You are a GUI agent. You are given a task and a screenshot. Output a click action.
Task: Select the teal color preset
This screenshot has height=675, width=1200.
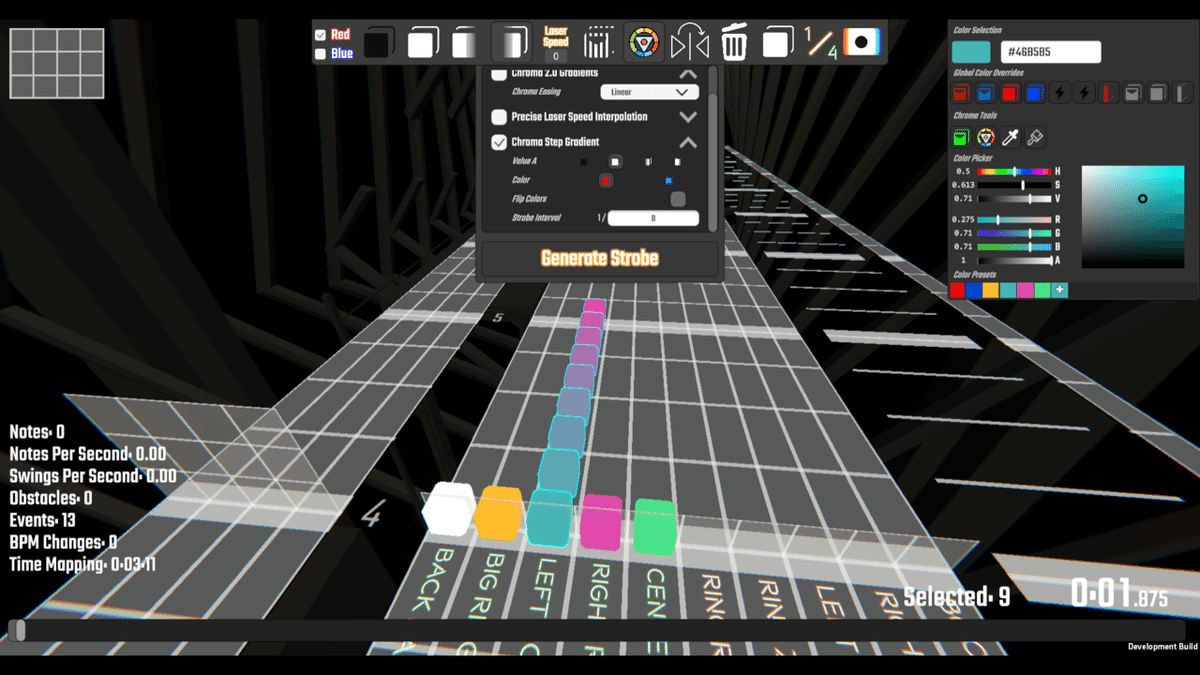1008,290
